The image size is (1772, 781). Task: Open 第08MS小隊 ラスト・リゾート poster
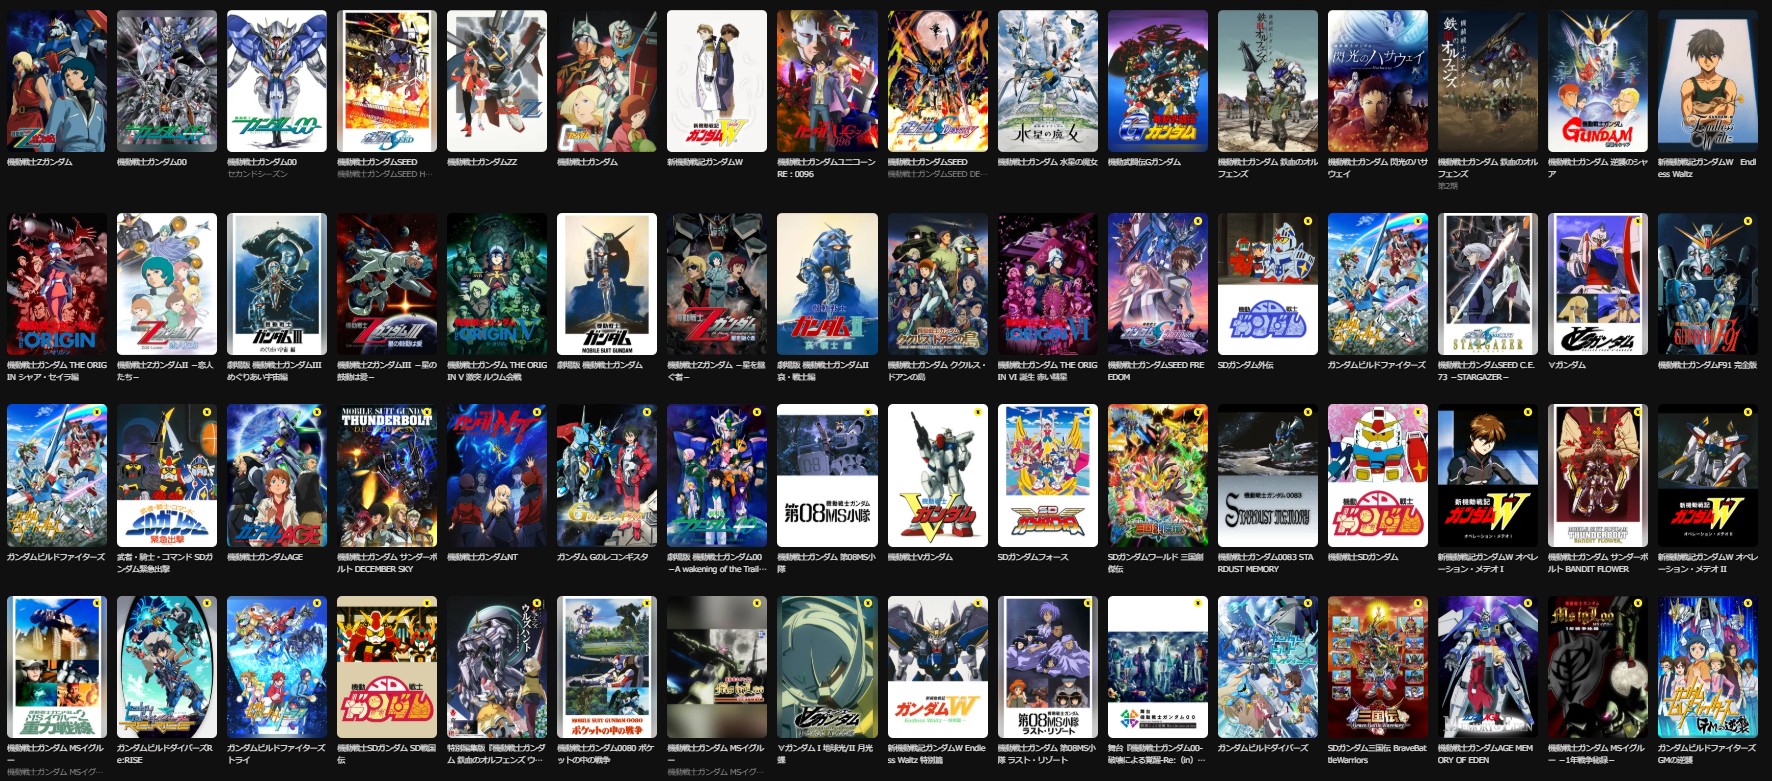[1047, 667]
